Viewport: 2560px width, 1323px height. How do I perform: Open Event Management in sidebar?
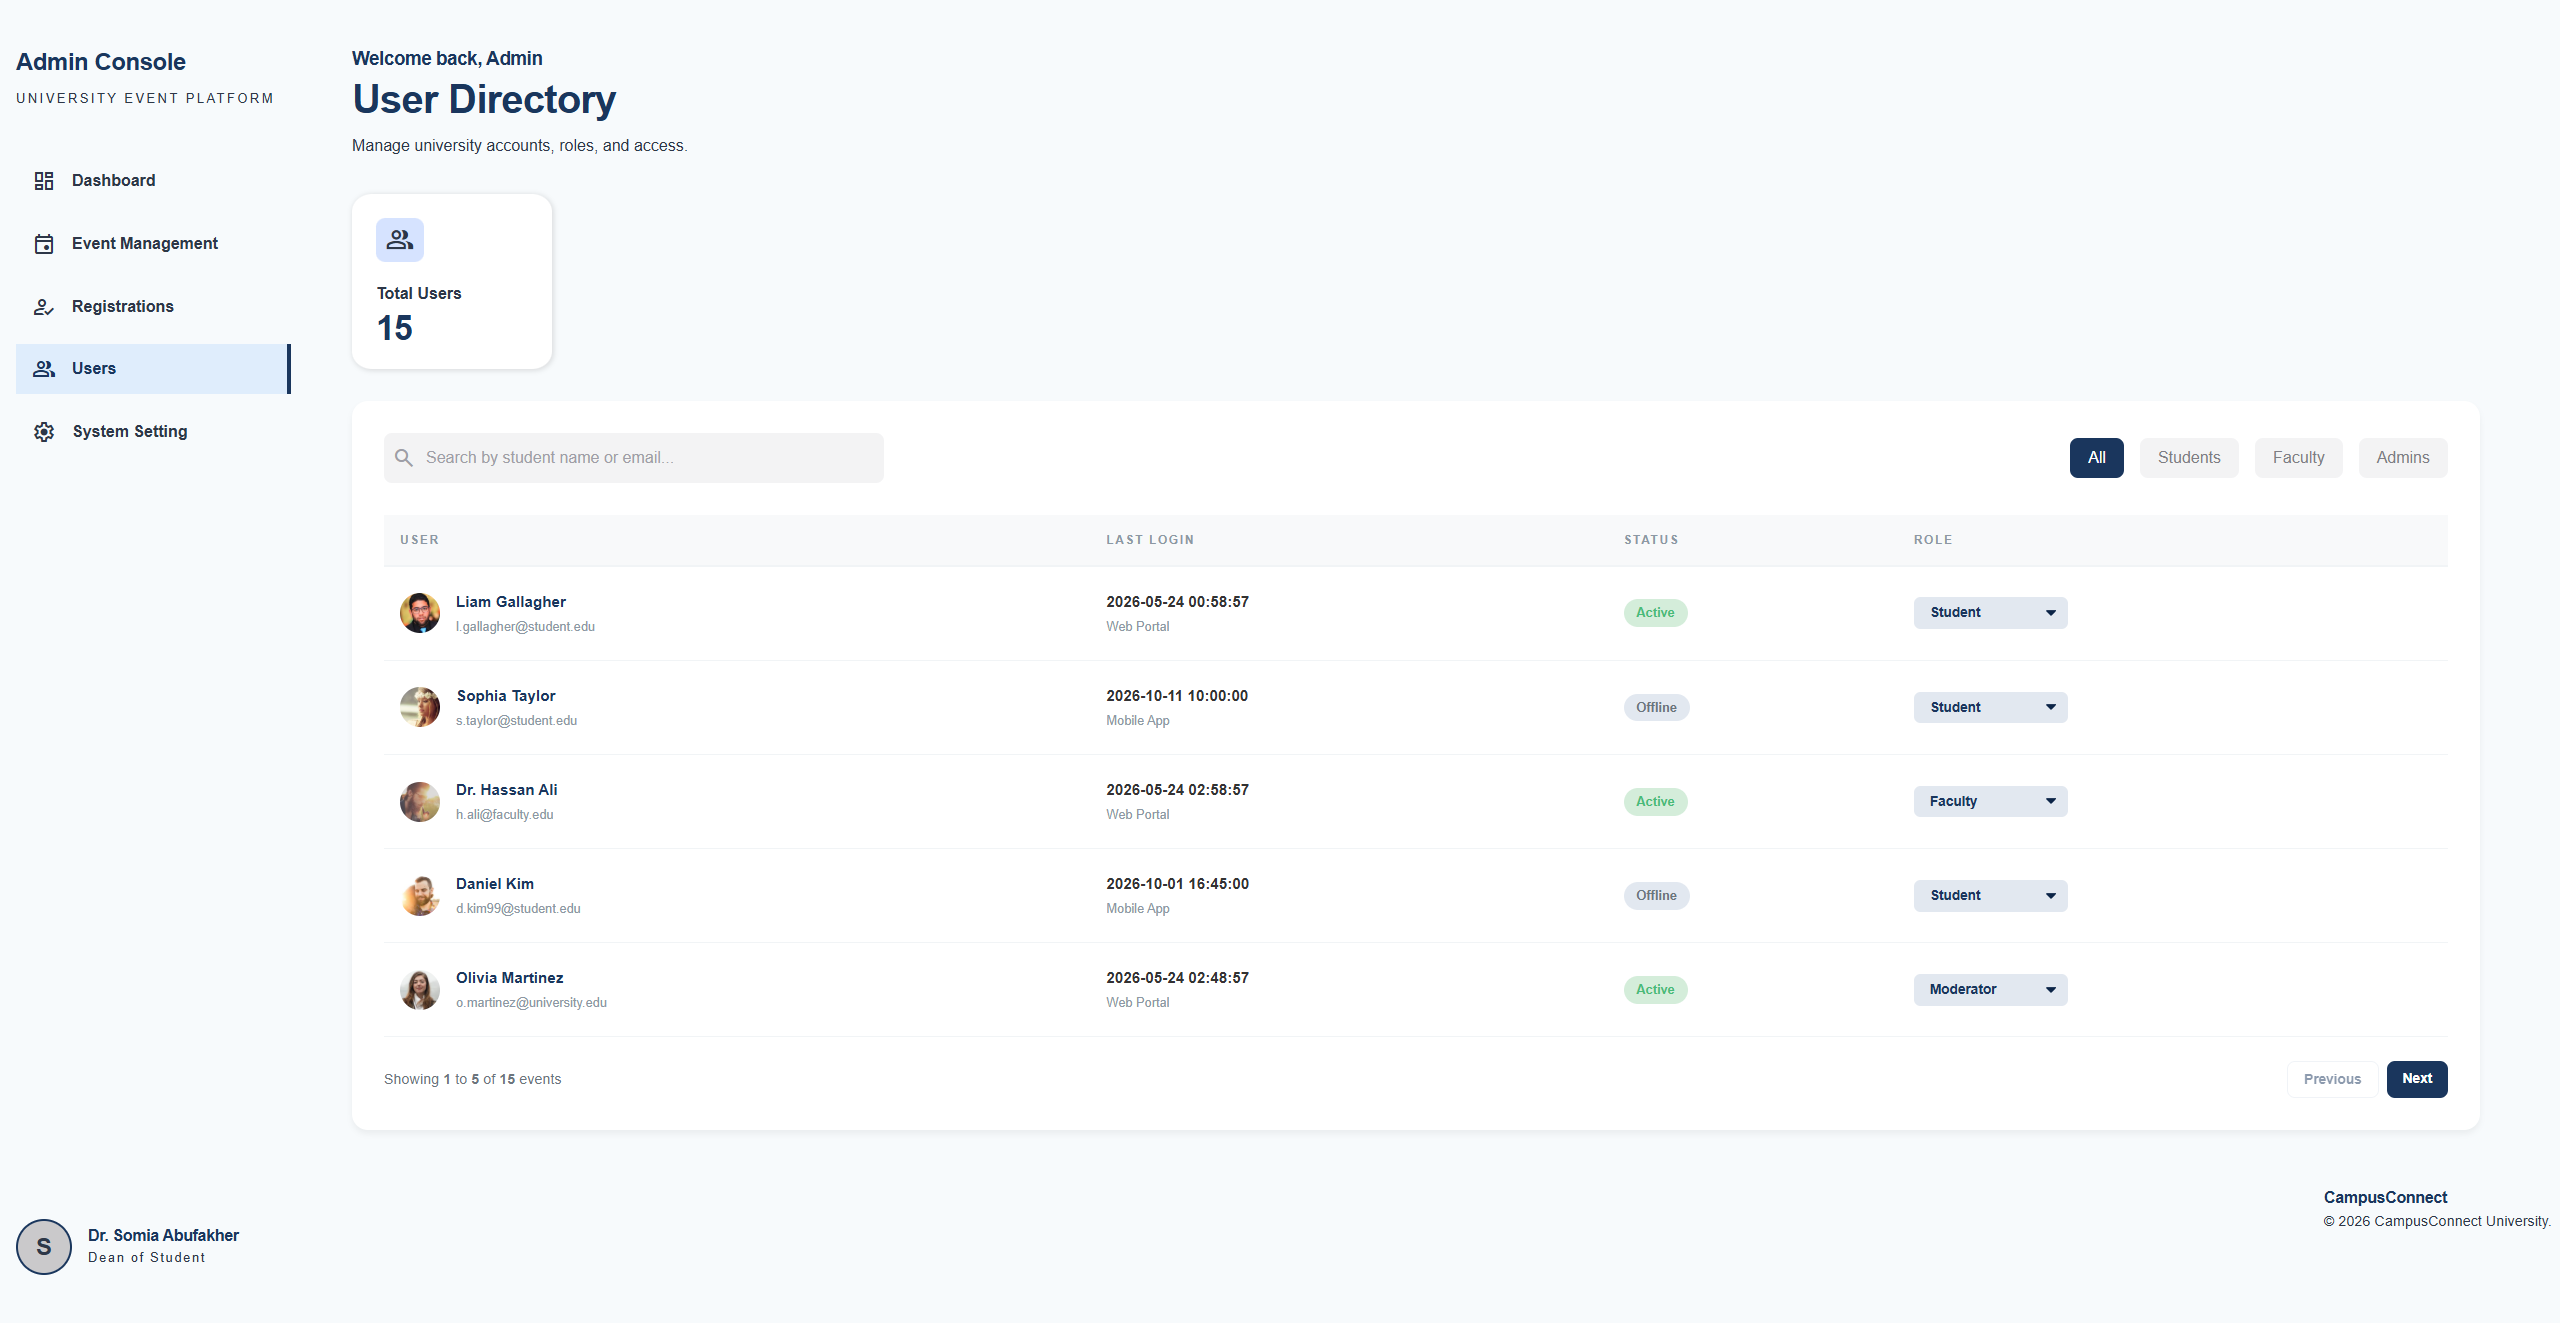pos(153,244)
